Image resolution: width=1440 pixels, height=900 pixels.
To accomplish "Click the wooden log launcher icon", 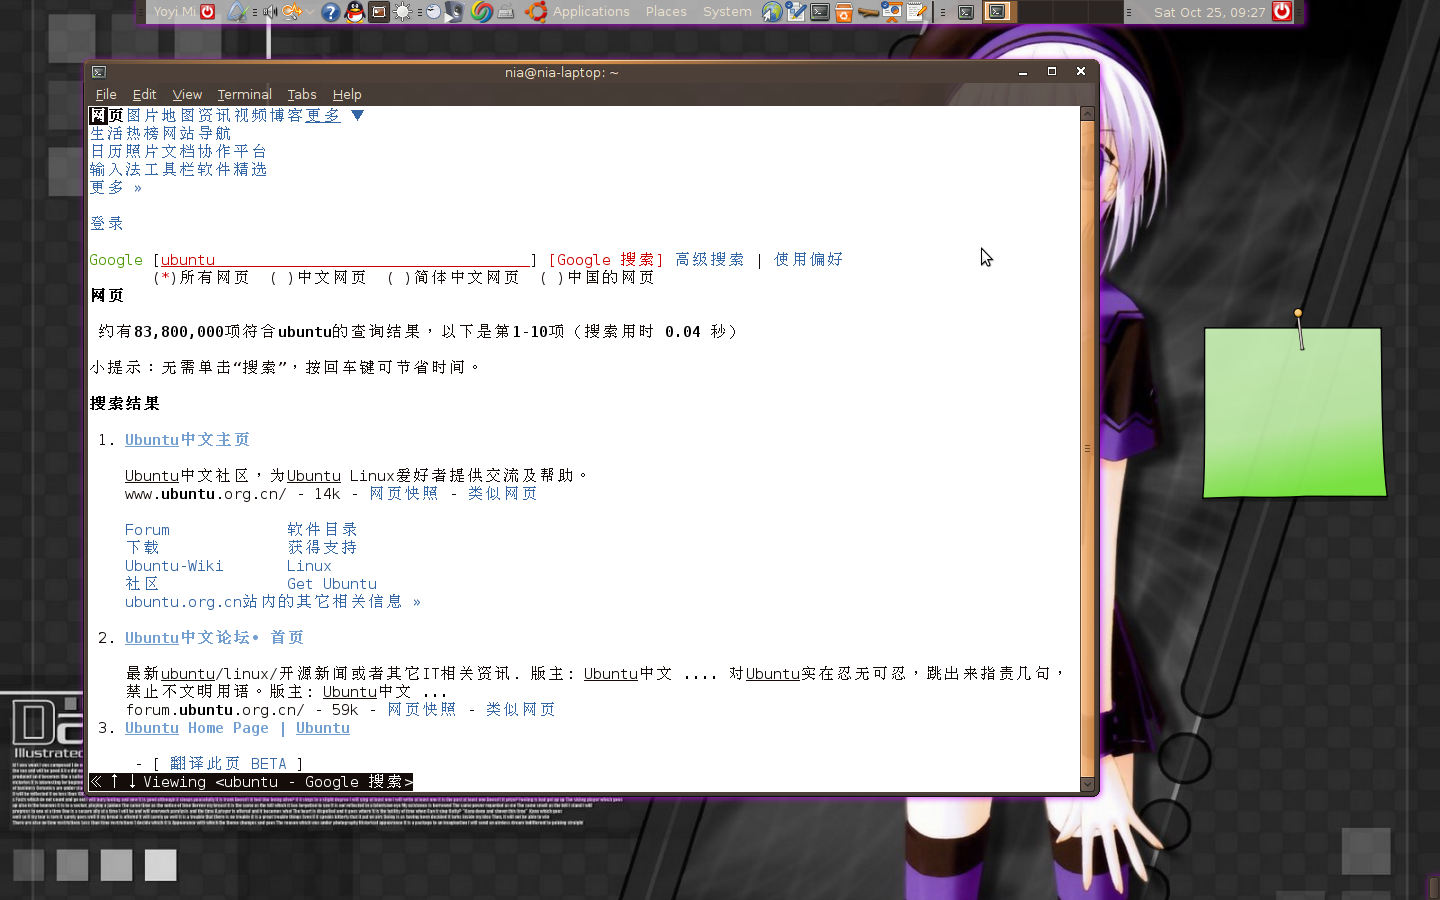I will [x=868, y=12].
